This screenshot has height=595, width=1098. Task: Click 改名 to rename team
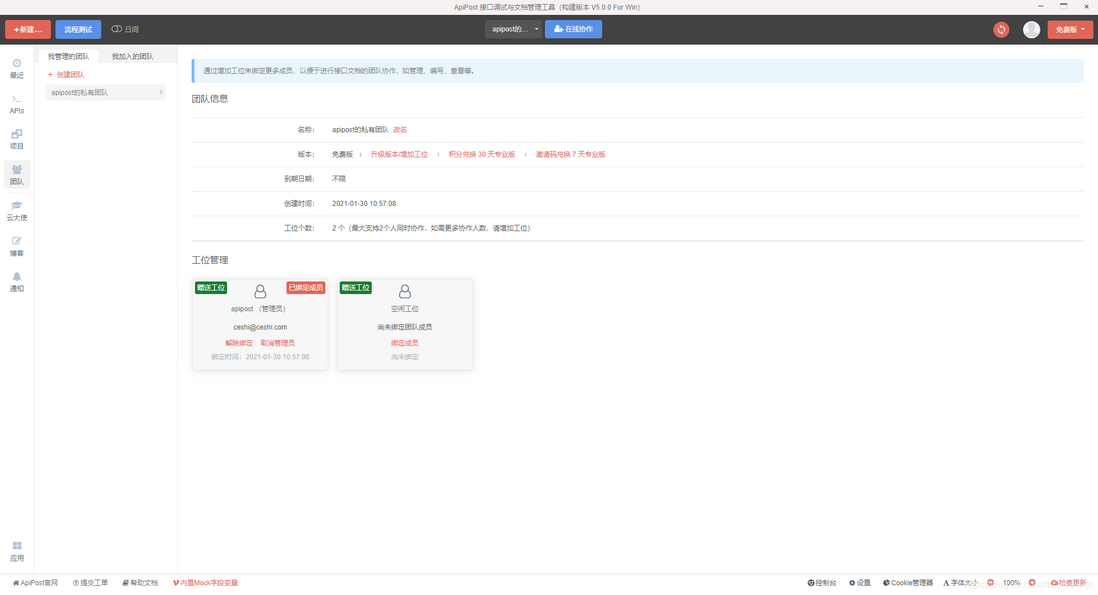tap(400, 130)
